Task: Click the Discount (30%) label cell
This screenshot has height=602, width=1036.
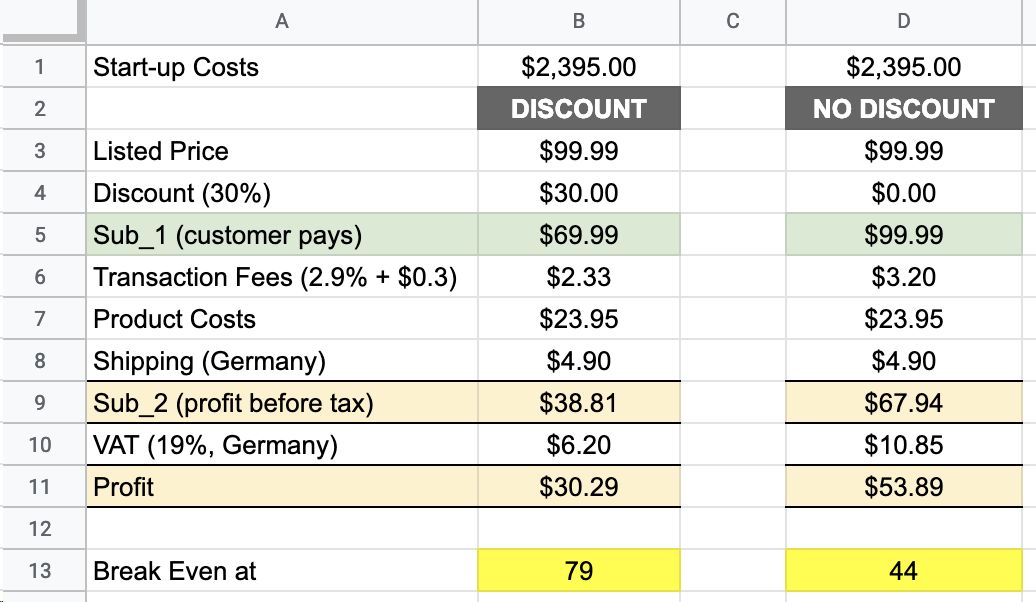Action: click(x=281, y=193)
